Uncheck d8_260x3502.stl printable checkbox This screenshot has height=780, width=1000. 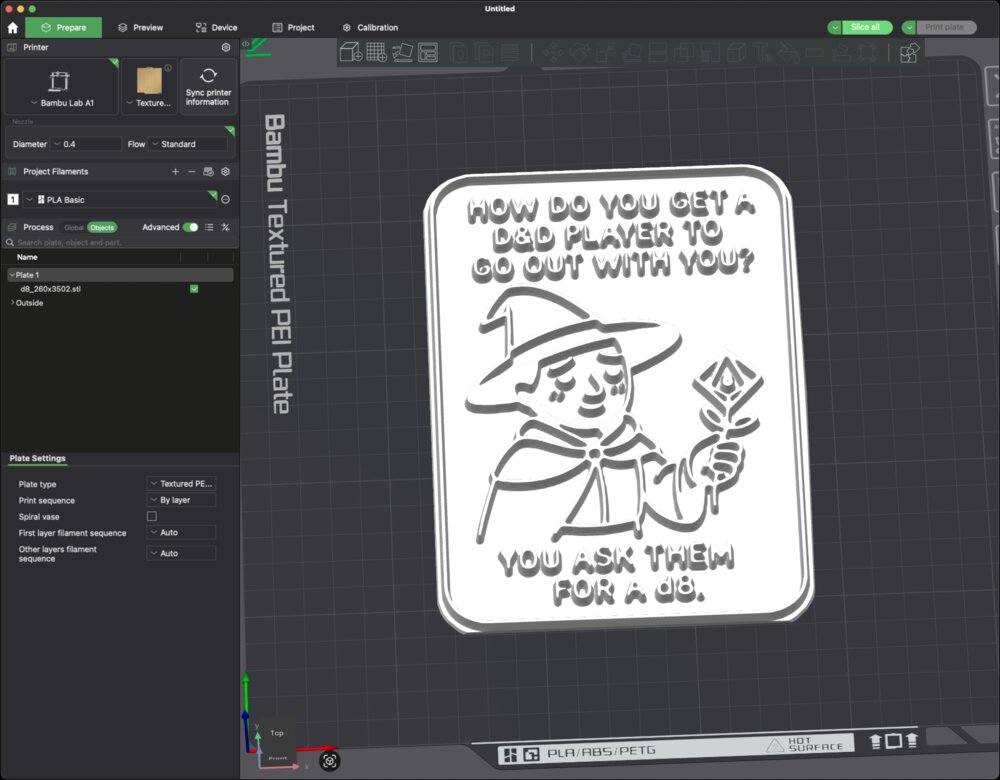click(x=194, y=289)
